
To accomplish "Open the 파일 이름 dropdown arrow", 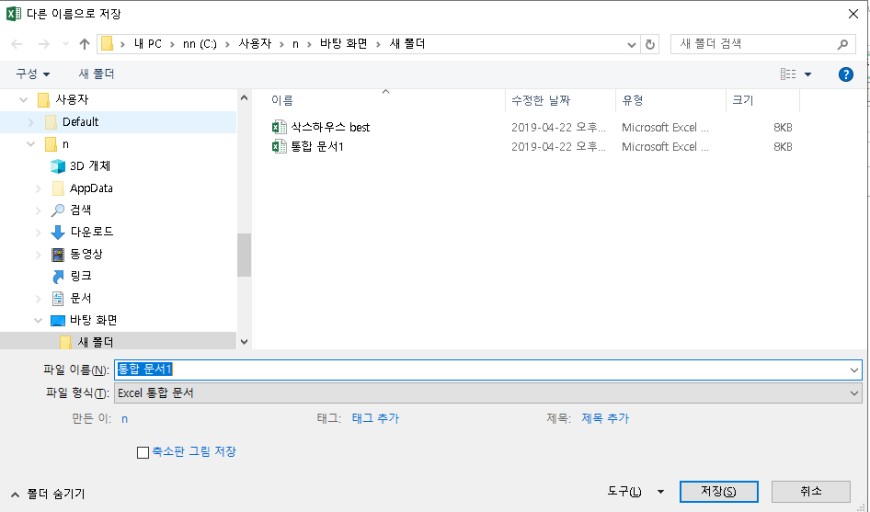I will coord(854,370).
